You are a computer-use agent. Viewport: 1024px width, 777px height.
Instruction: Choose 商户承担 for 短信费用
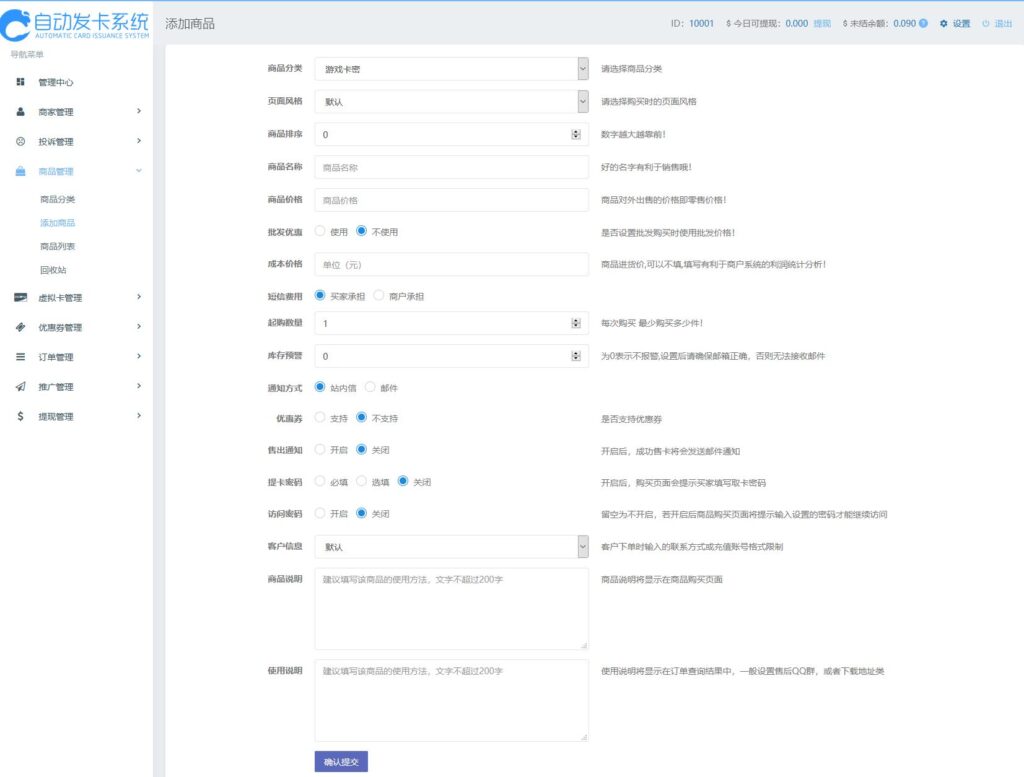[379, 296]
